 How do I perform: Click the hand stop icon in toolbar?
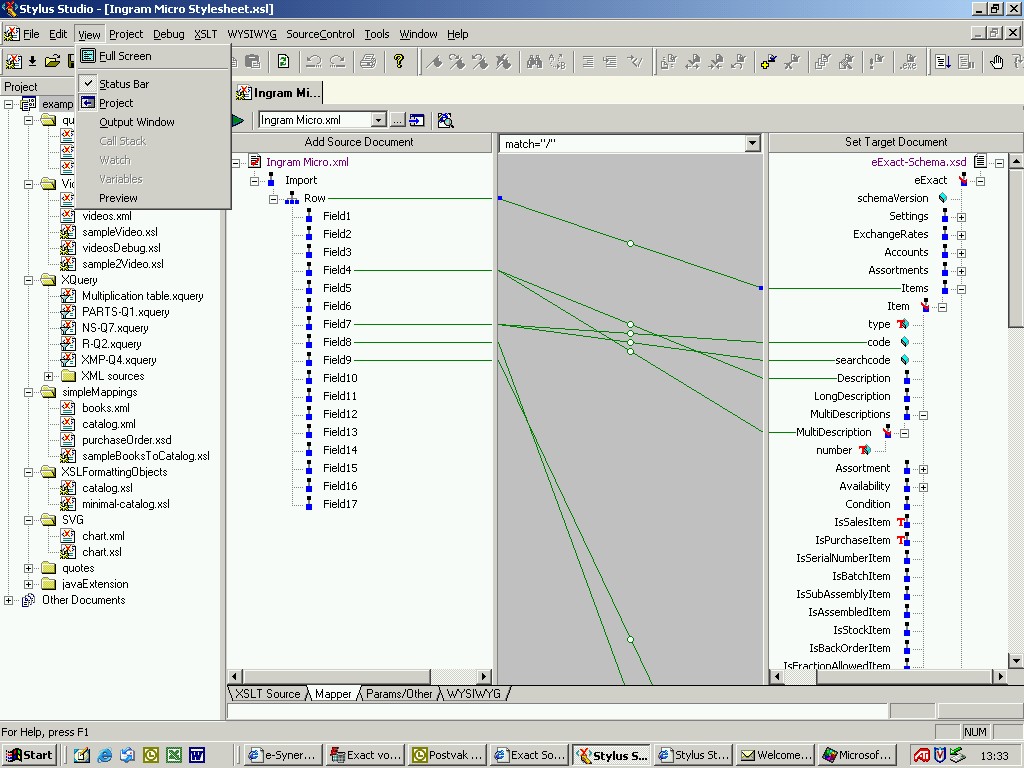pyautogui.click(x=996, y=61)
